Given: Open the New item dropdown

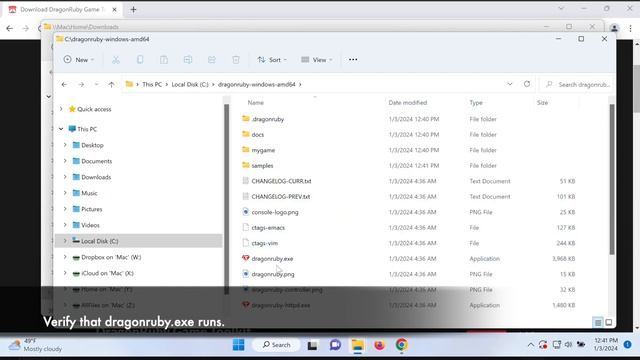Looking at the screenshot, I should (x=79, y=60).
